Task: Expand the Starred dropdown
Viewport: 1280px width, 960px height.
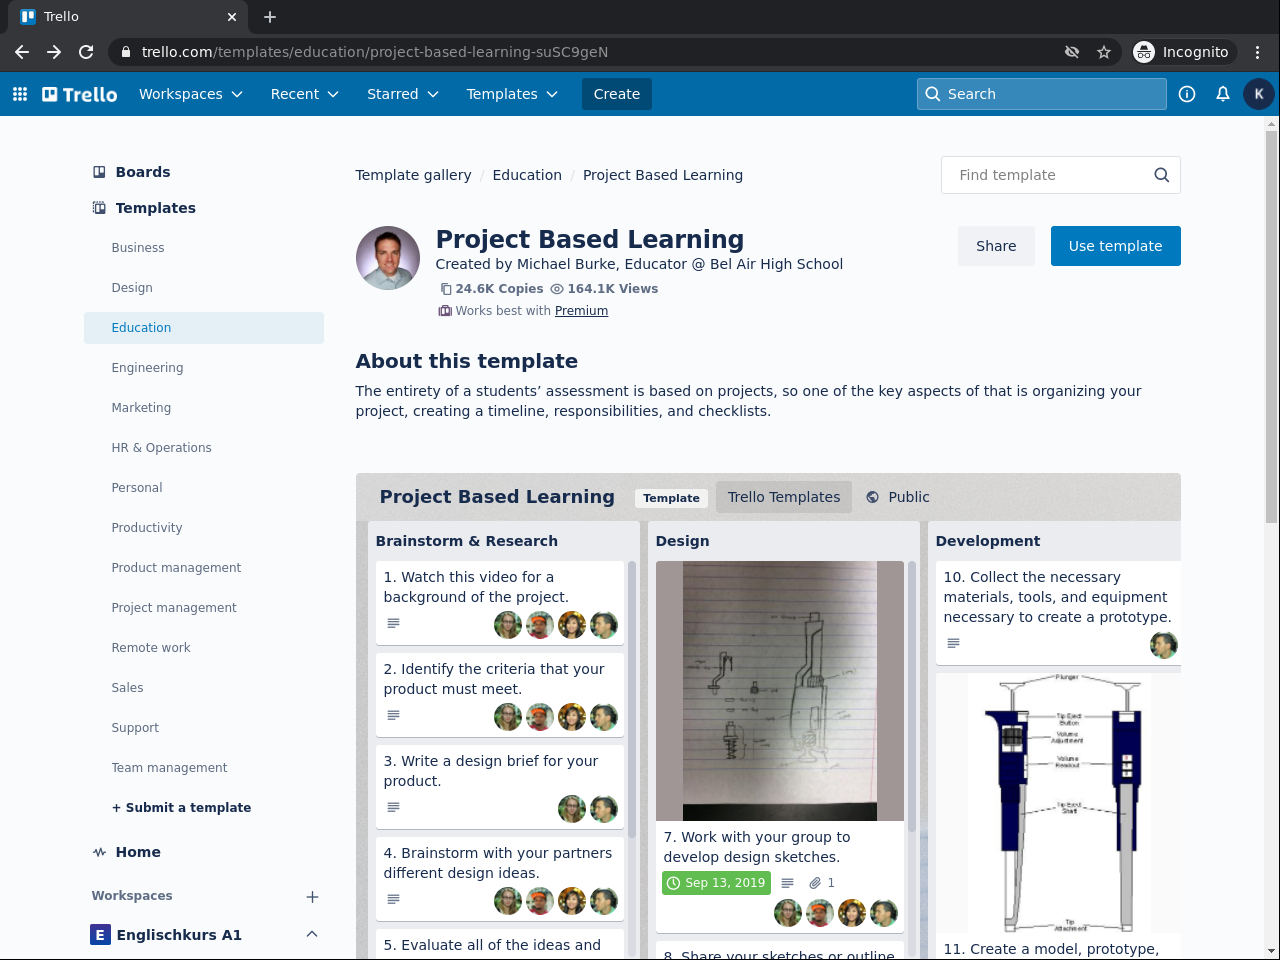Action: click(x=403, y=94)
